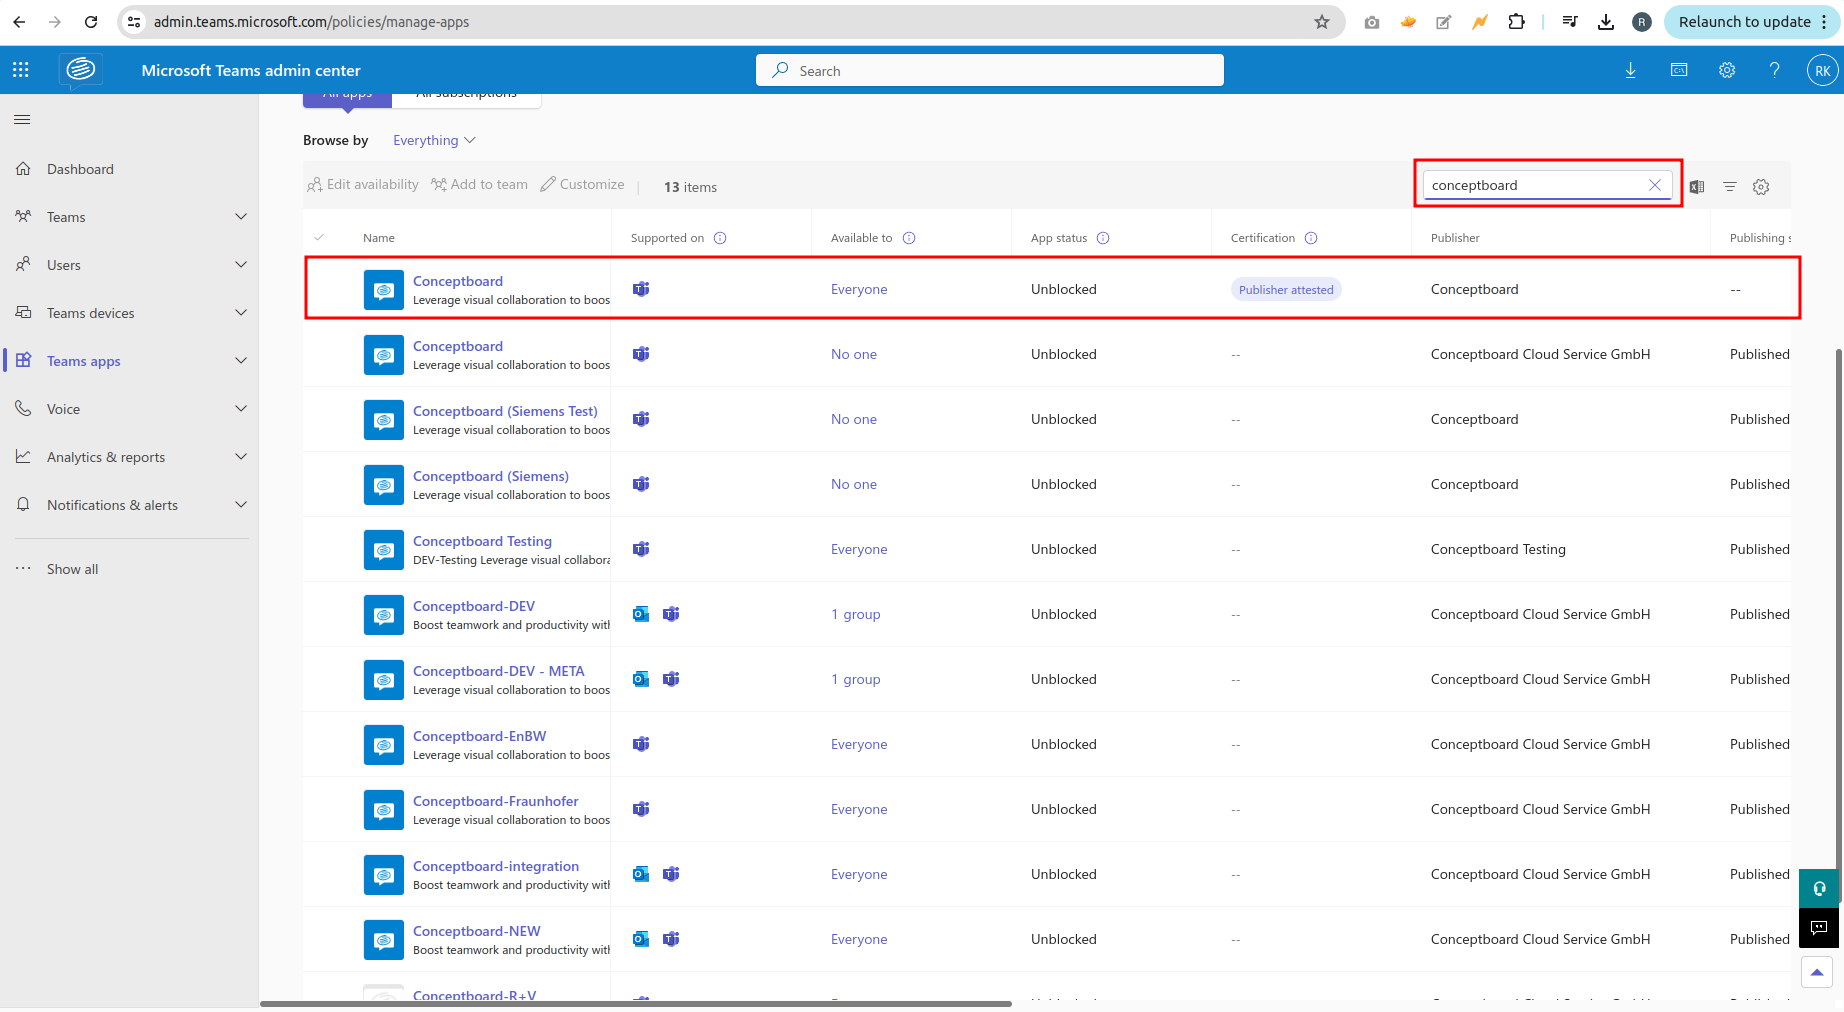
Task: Open the help headset floating button
Action: 1819,888
